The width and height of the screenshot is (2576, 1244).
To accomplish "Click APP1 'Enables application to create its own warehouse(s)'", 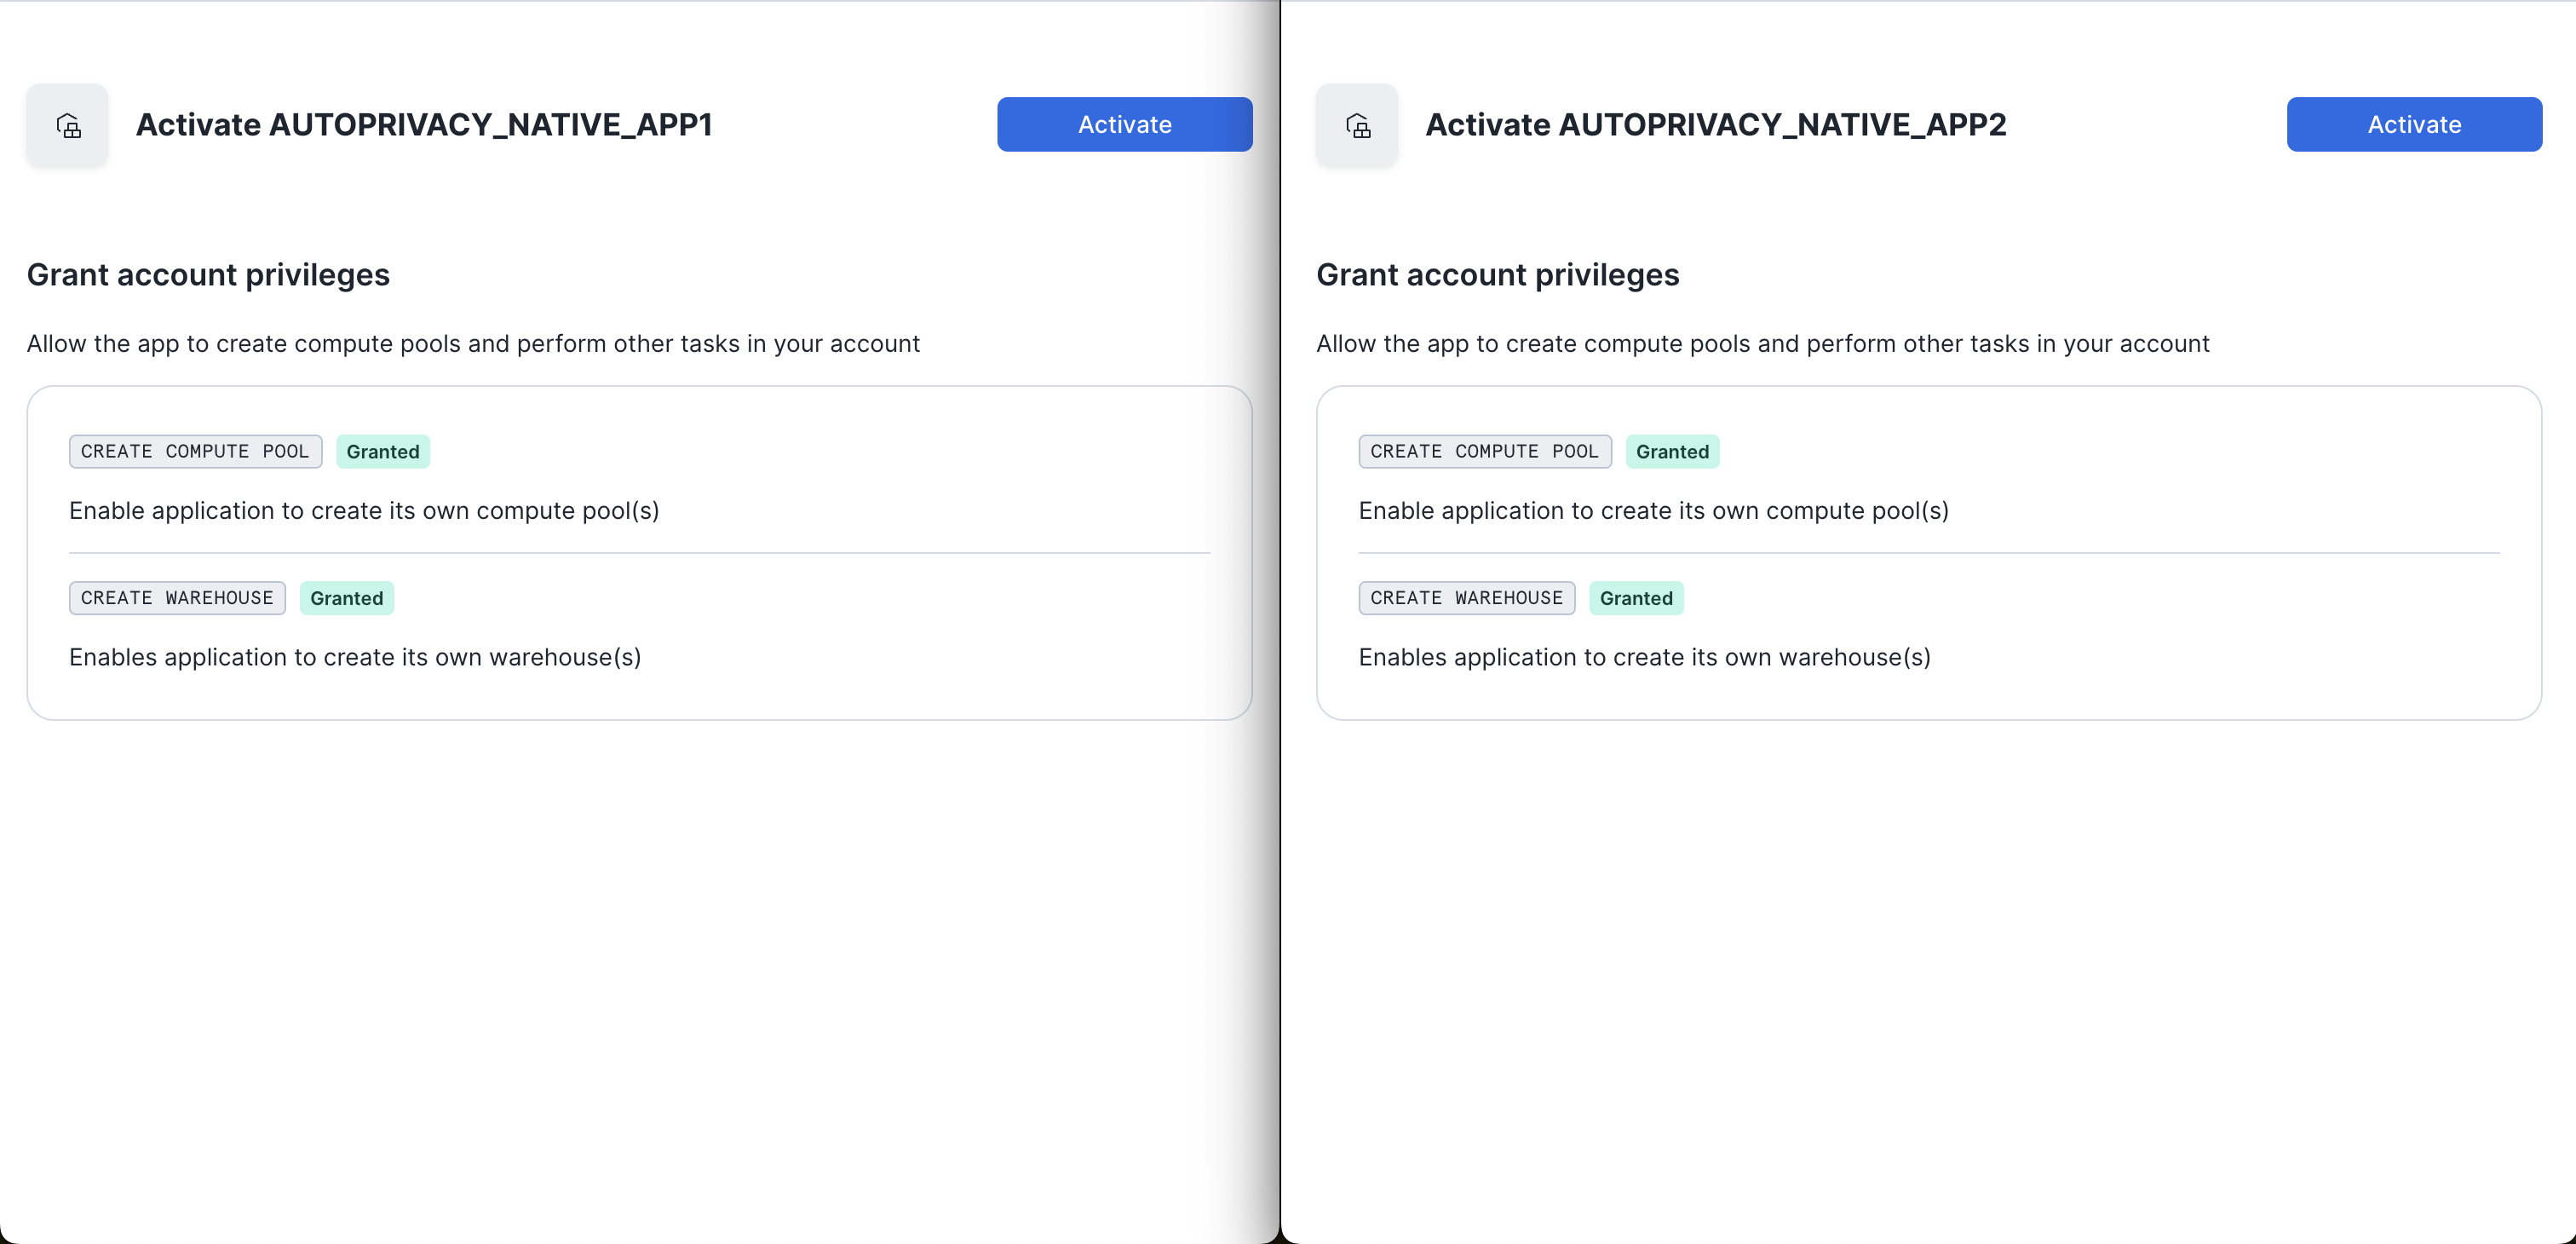I will point(355,657).
